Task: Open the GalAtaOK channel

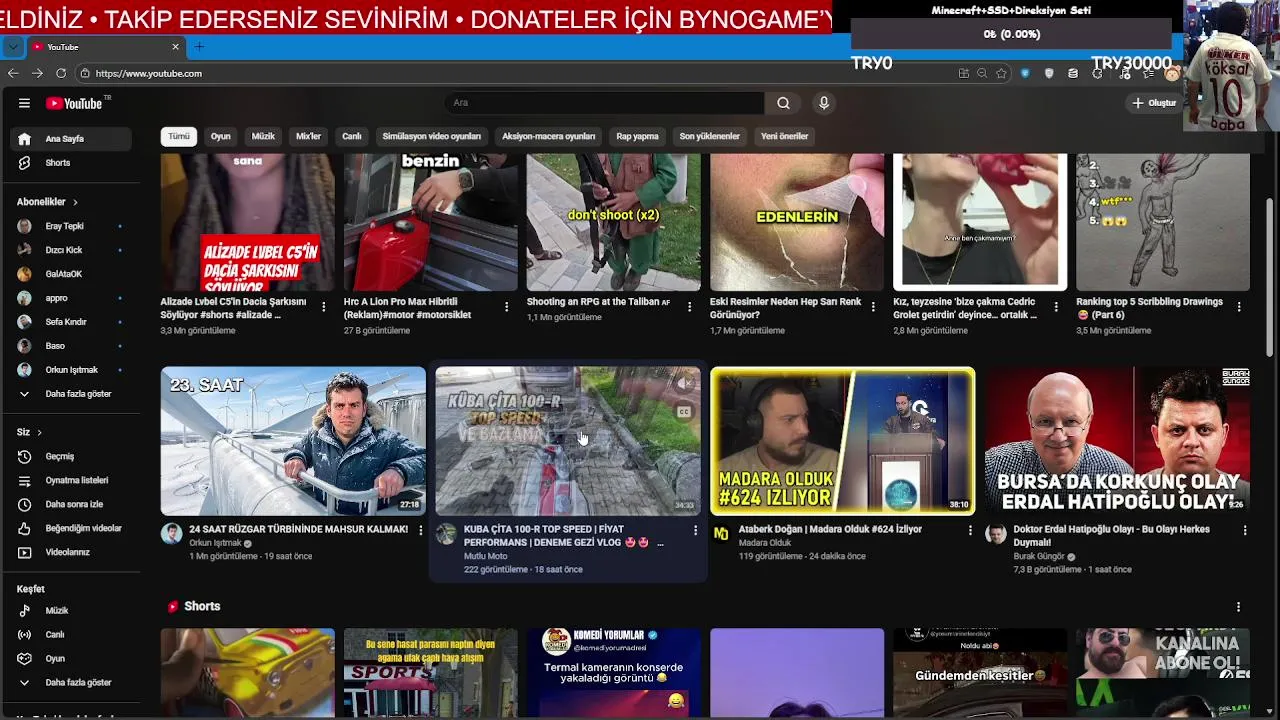Action: 70,274
